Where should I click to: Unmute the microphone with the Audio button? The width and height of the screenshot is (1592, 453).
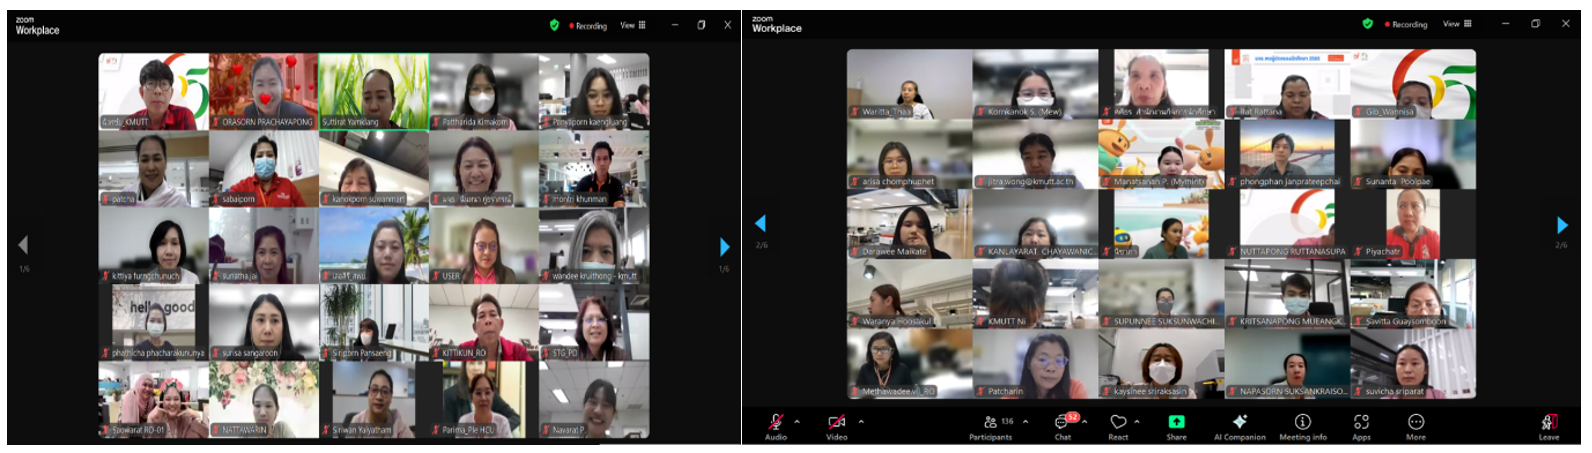(775, 422)
